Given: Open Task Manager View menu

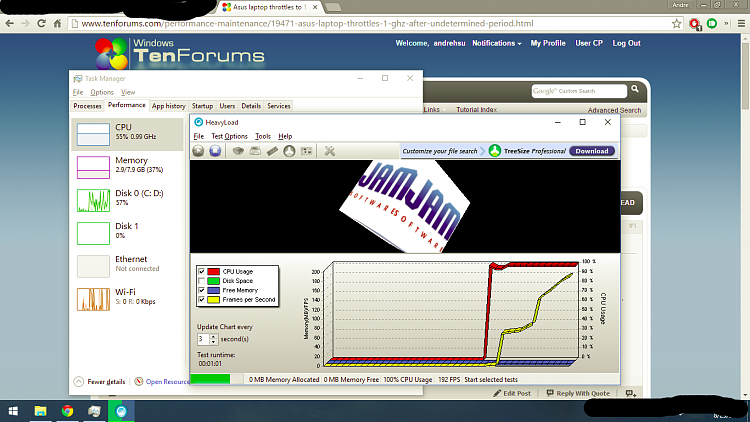Looking at the screenshot, I should click(128, 92).
